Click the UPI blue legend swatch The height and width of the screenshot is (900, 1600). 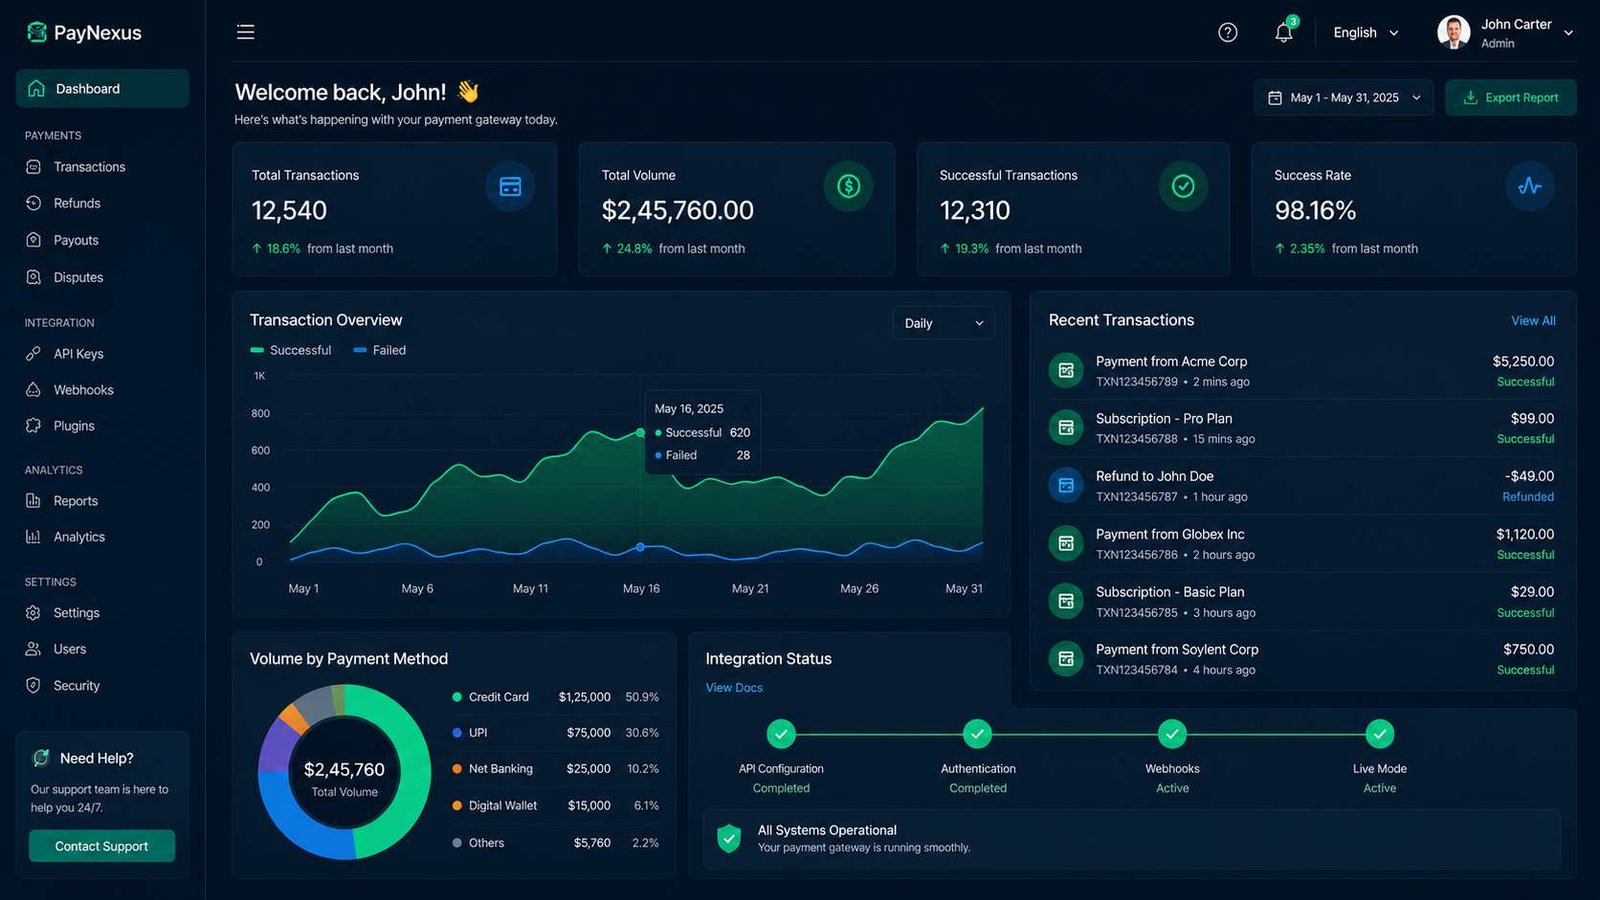click(457, 733)
